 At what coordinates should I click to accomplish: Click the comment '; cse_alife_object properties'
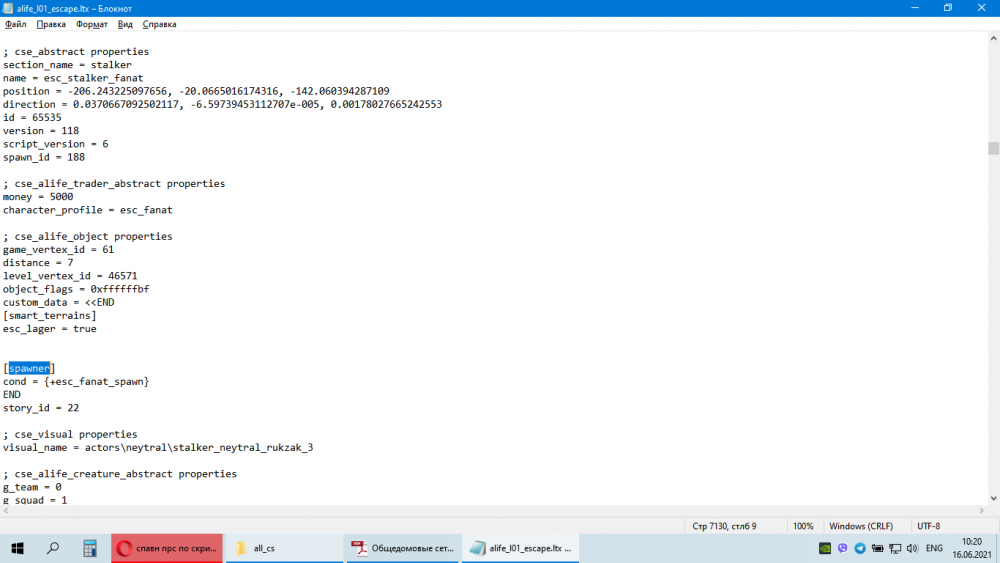tap(87, 237)
